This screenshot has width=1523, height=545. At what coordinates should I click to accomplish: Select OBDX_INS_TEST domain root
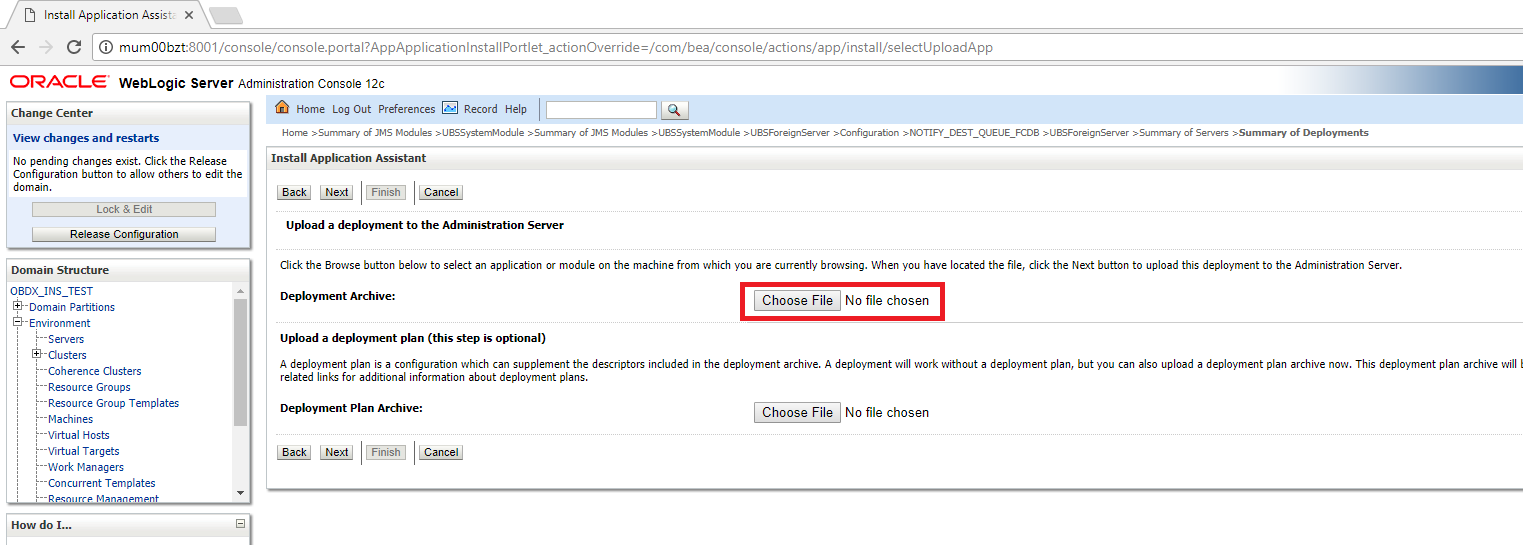point(52,291)
